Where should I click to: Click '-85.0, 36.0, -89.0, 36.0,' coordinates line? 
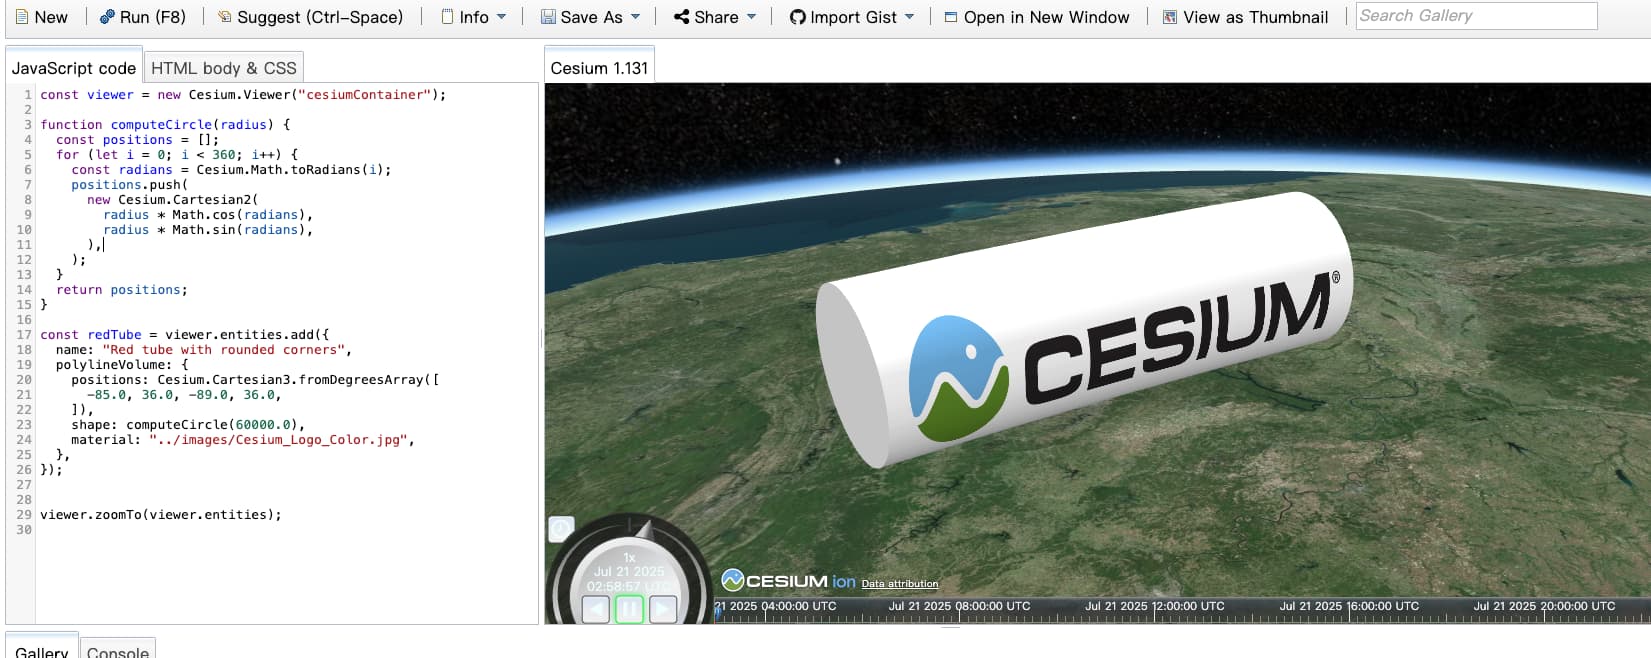coord(184,395)
